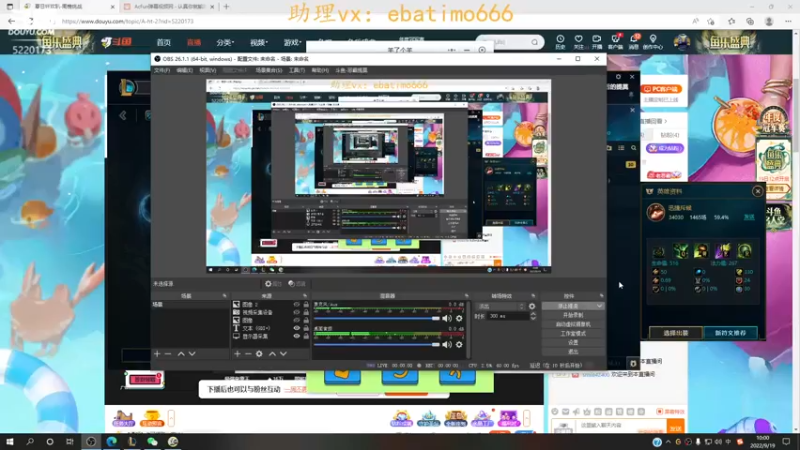
Task: Open the transition type dropdown
Action: 501,306
